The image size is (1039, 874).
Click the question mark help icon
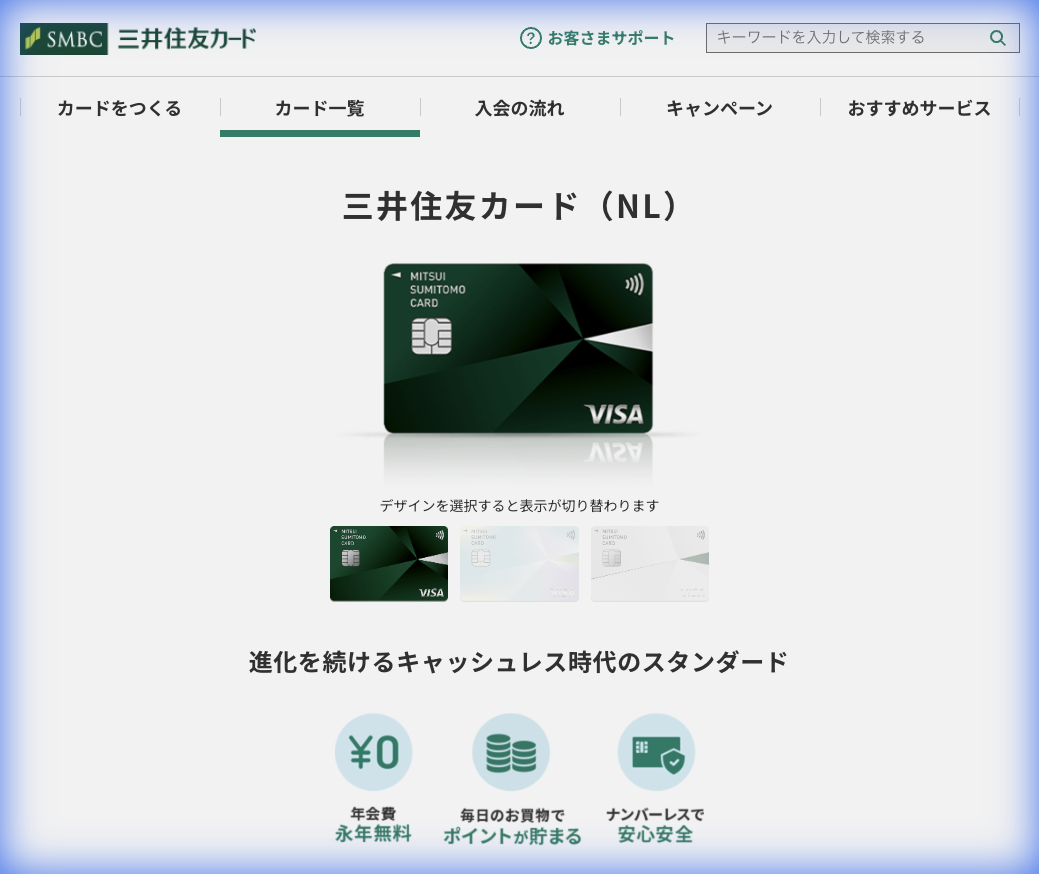coord(531,38)
